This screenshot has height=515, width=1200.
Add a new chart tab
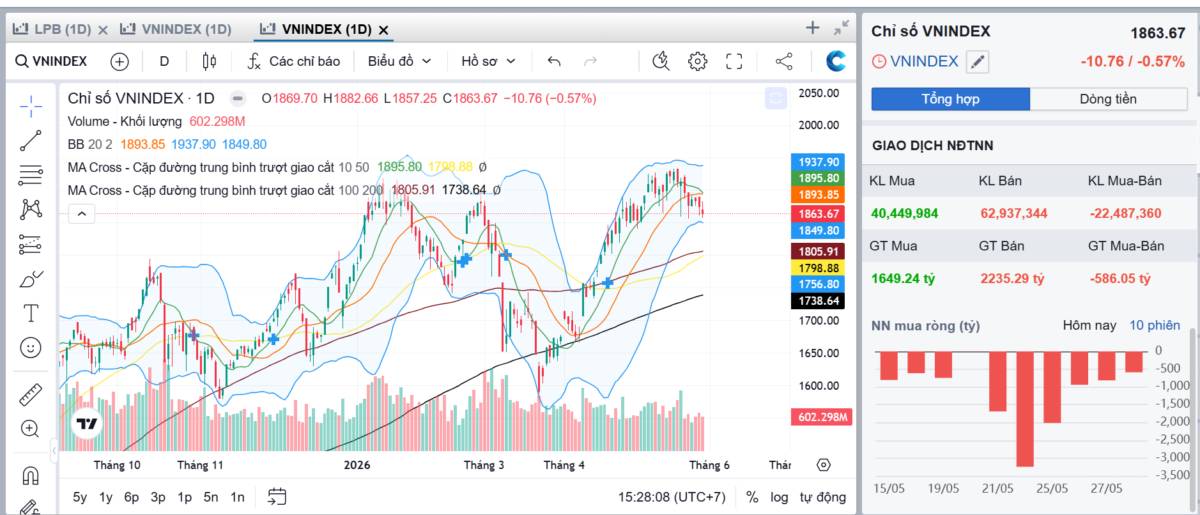tap(813, 28)
